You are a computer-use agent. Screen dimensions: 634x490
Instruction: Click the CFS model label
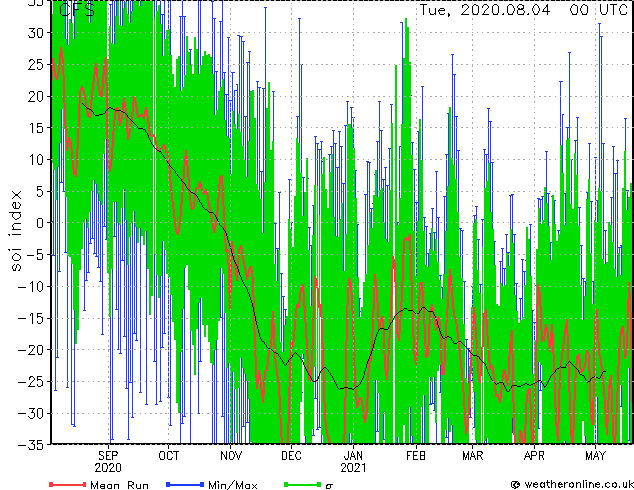tap(77, 10)
